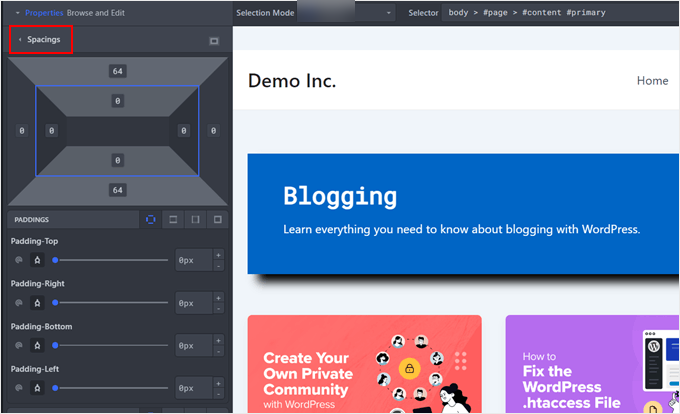The image size is (680, 414).
Task: Increase Padding-Right with plus button
Action: tap(219, 298)
